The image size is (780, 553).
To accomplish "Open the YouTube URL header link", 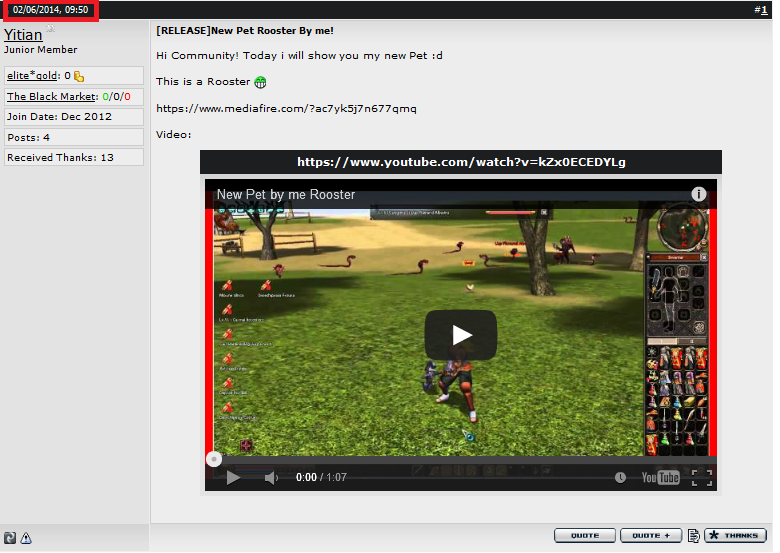I will [461, 162].
